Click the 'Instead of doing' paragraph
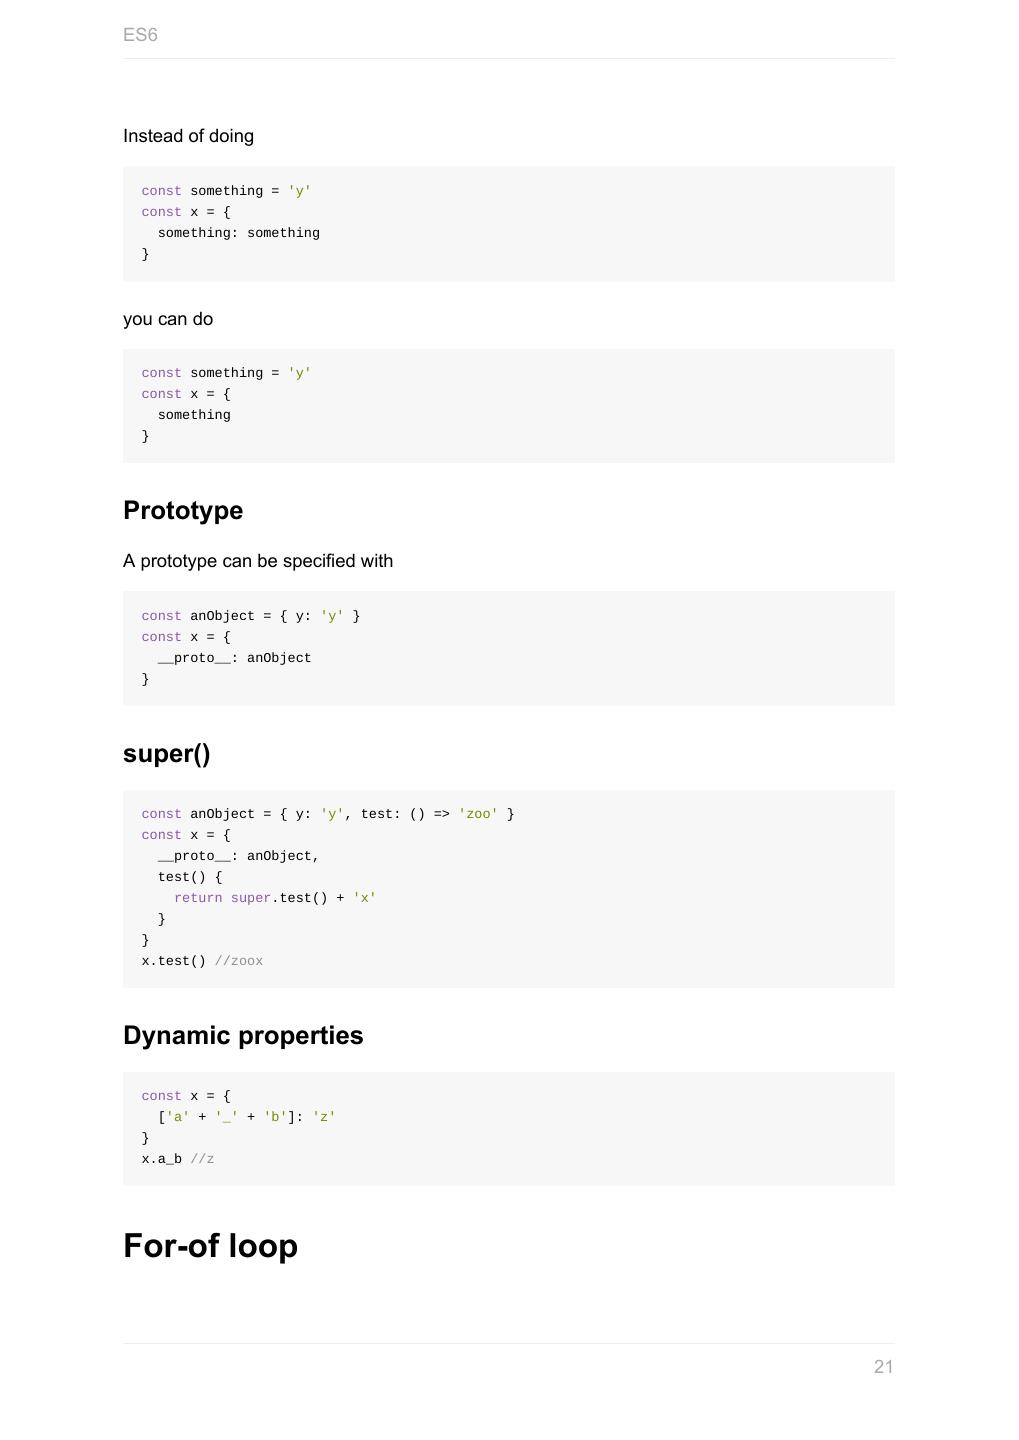Viewport: 1019px width, 1440px height. click(188, 136)
